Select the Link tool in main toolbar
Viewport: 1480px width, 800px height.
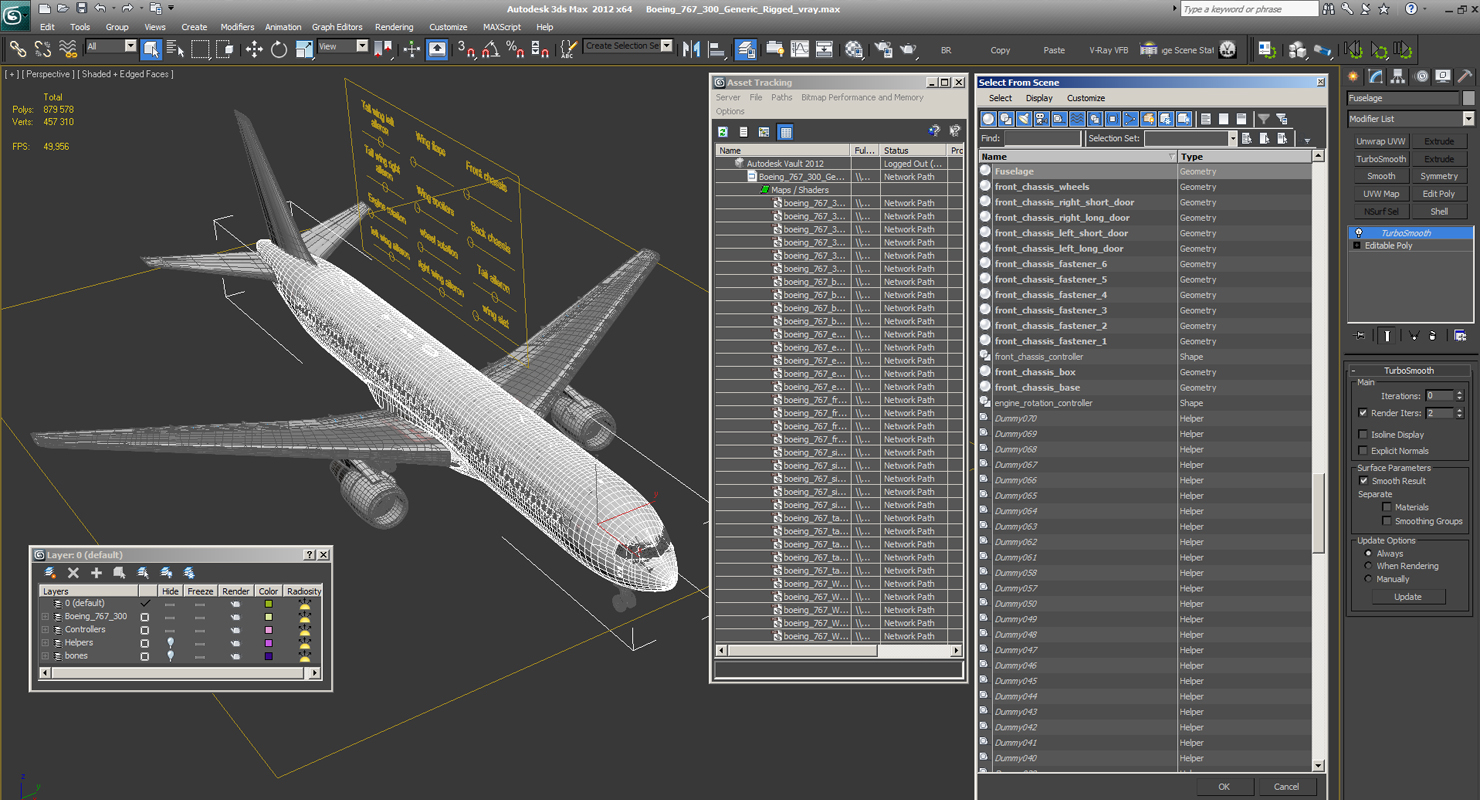tap(17, 48)
